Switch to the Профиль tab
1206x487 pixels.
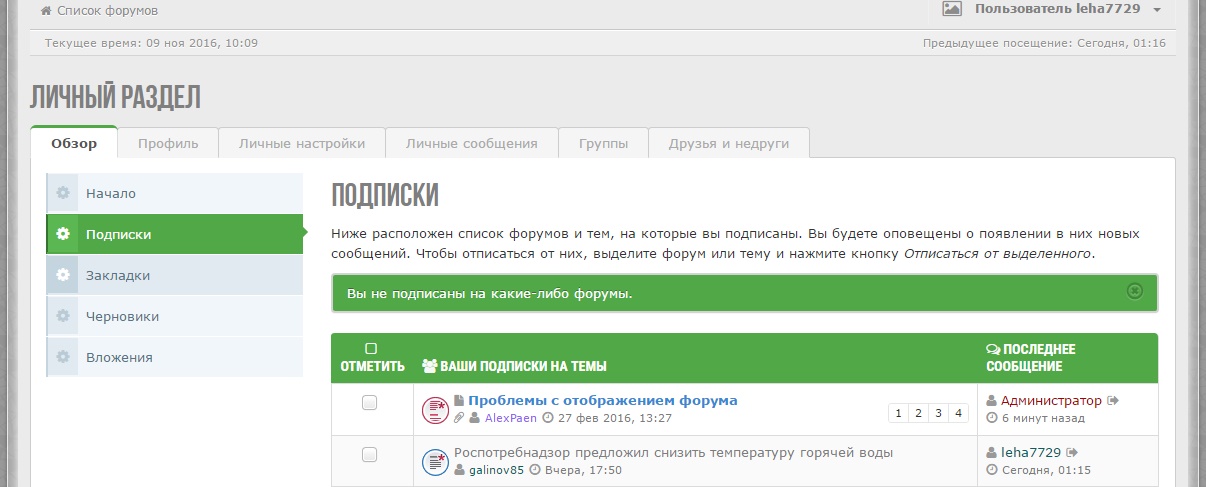pos(168,143)
